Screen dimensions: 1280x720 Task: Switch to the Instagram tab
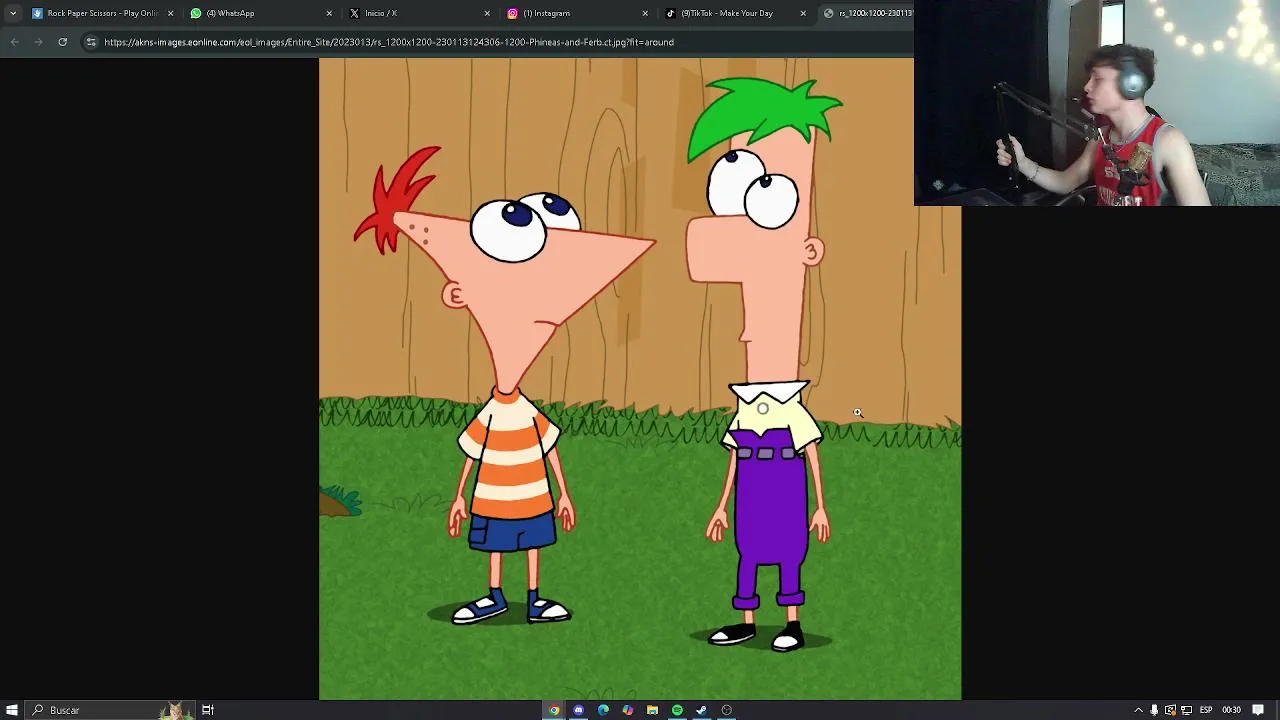(578, 13)
